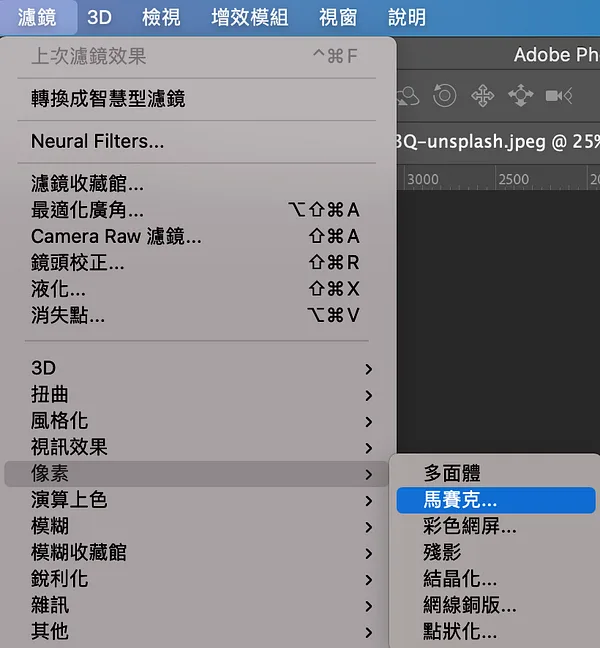
Task: Choose 點狀化...
Action: 496,632
